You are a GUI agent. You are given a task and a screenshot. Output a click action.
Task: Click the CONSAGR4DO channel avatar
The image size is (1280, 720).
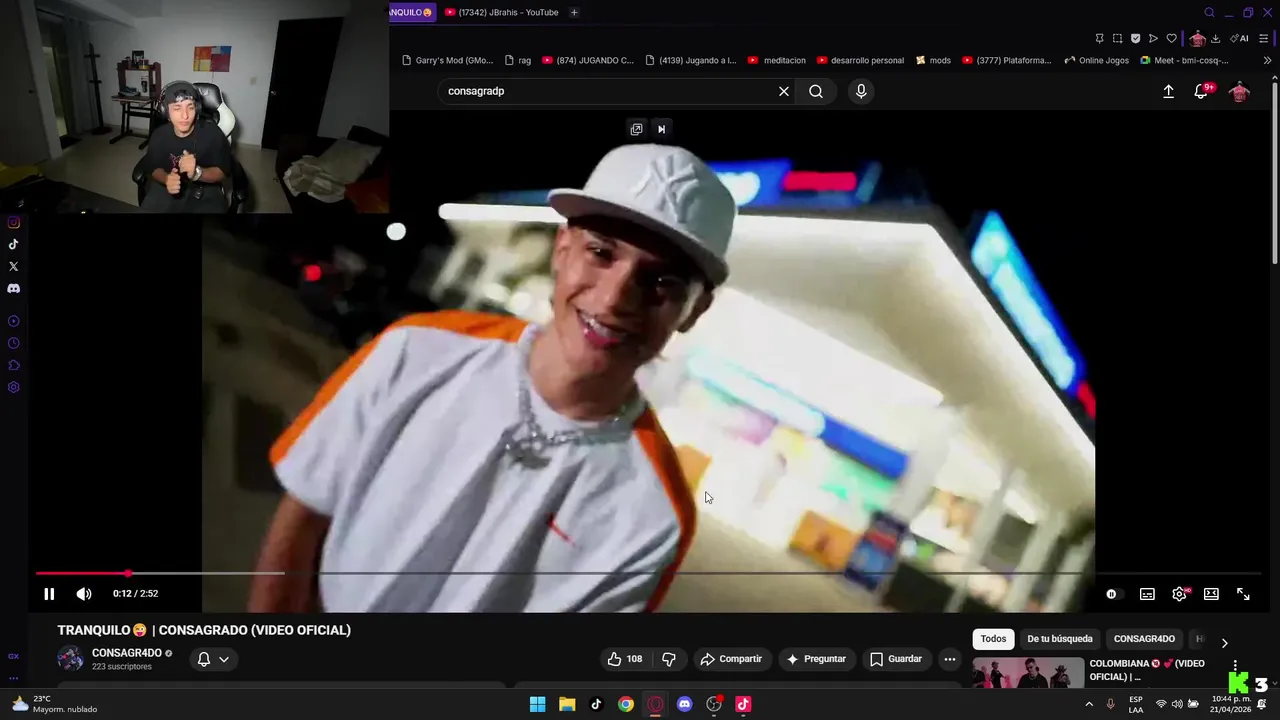click(x=71, y=658)
